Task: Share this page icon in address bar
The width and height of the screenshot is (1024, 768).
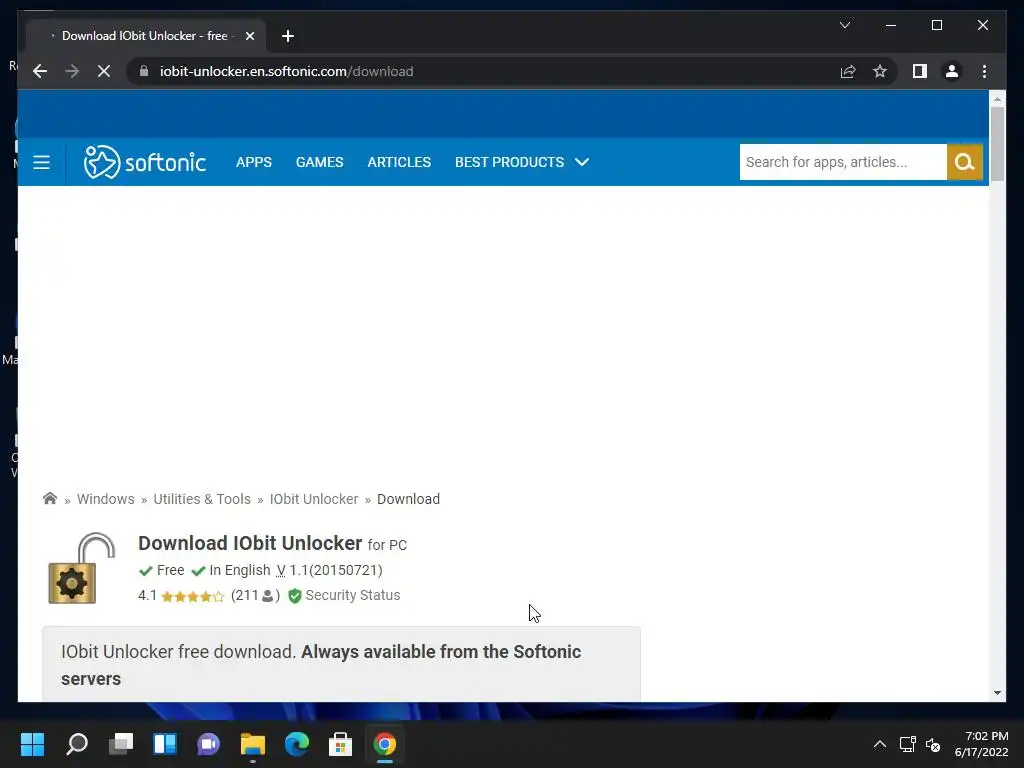Action: point(848,71)
